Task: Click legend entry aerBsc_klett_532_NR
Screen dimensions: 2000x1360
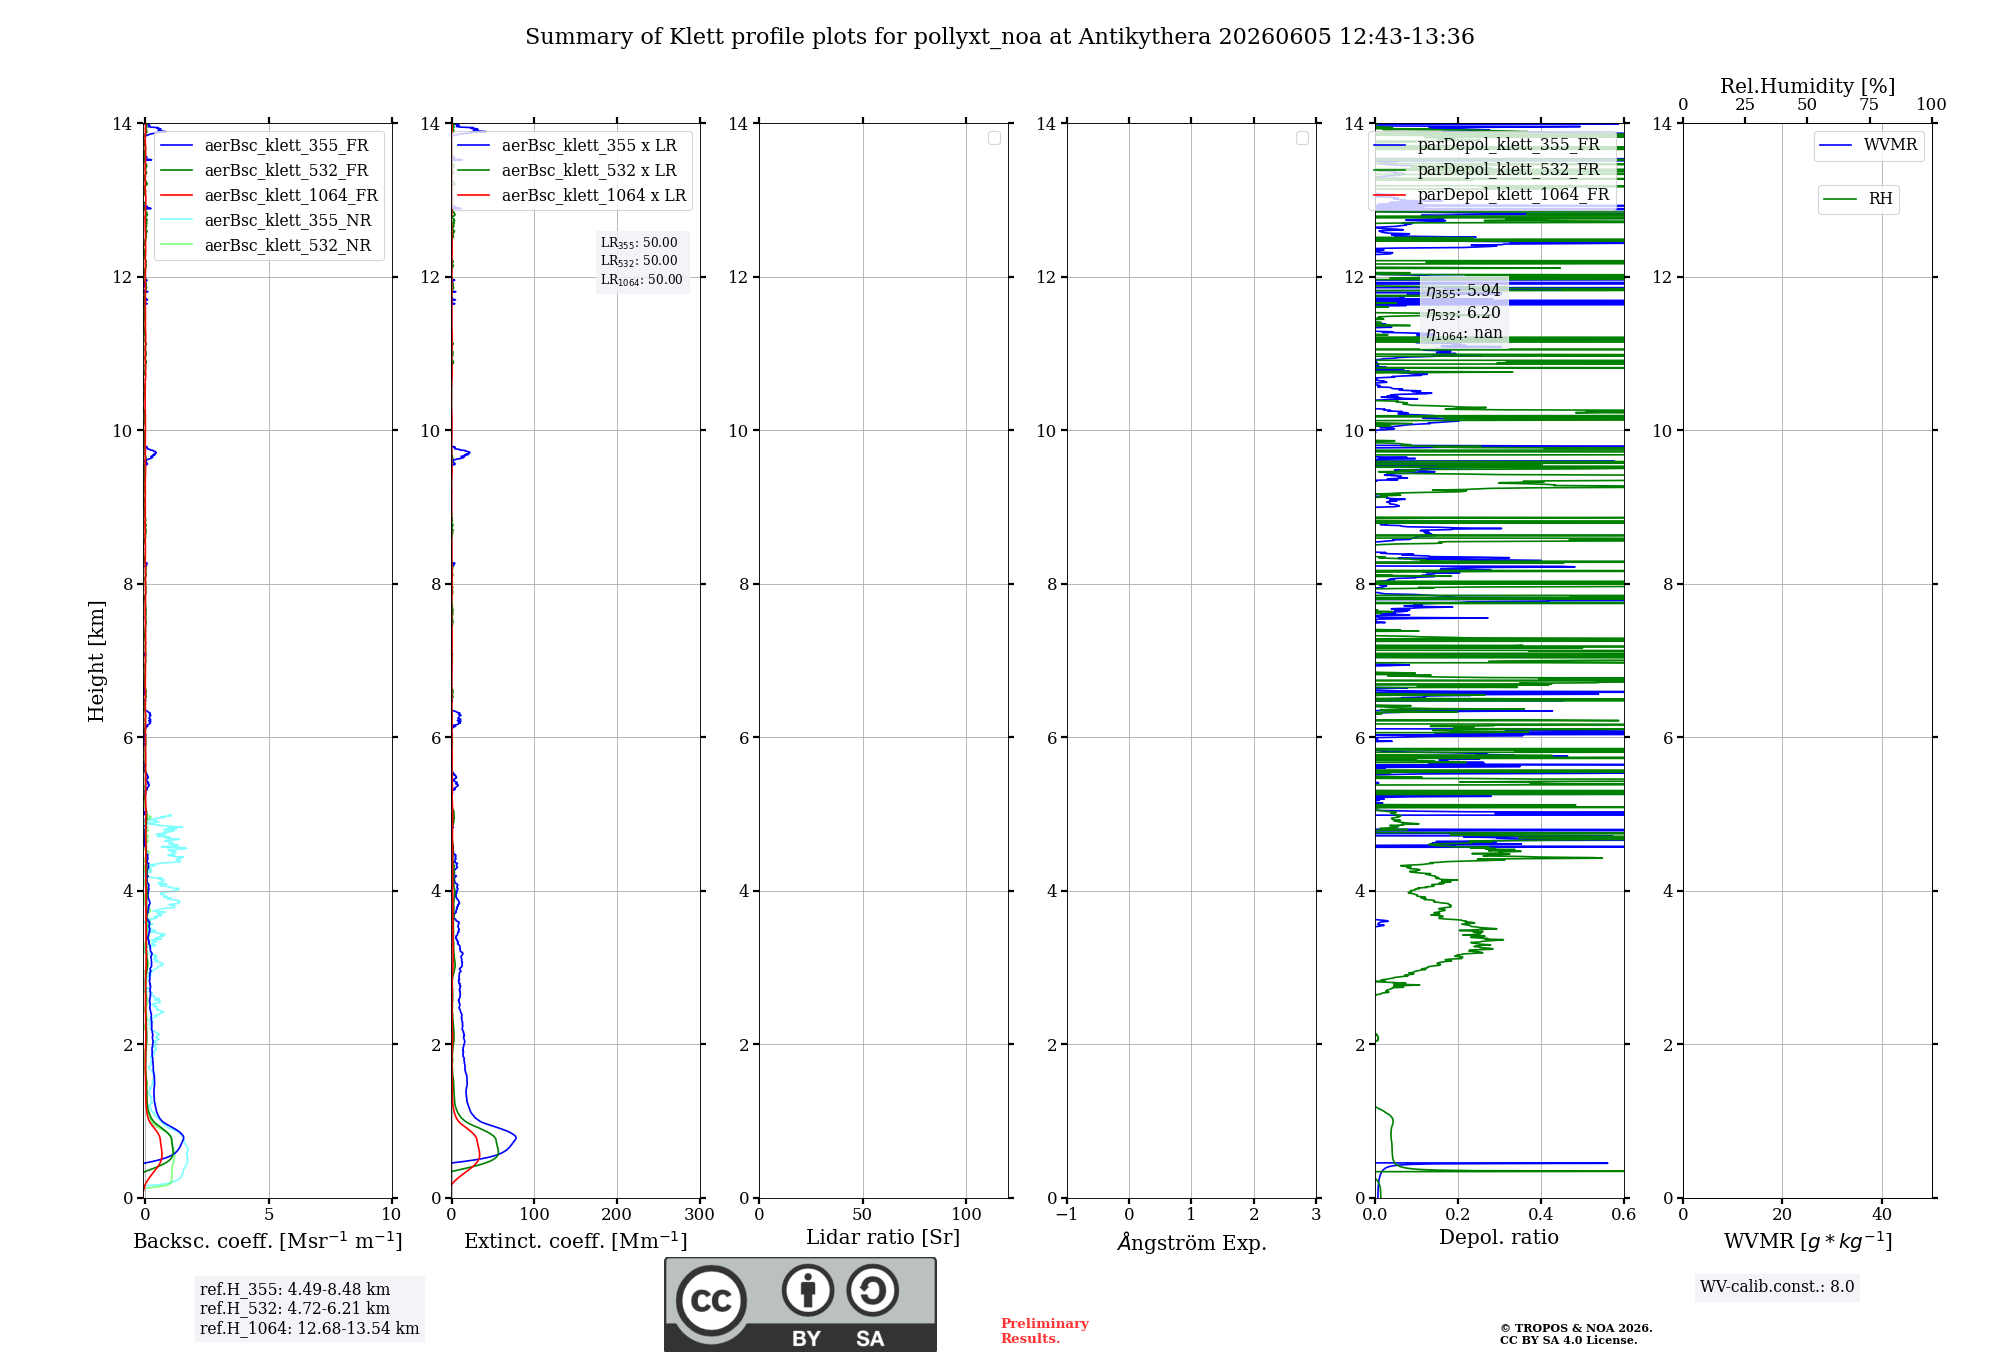Action: point(265,246)
